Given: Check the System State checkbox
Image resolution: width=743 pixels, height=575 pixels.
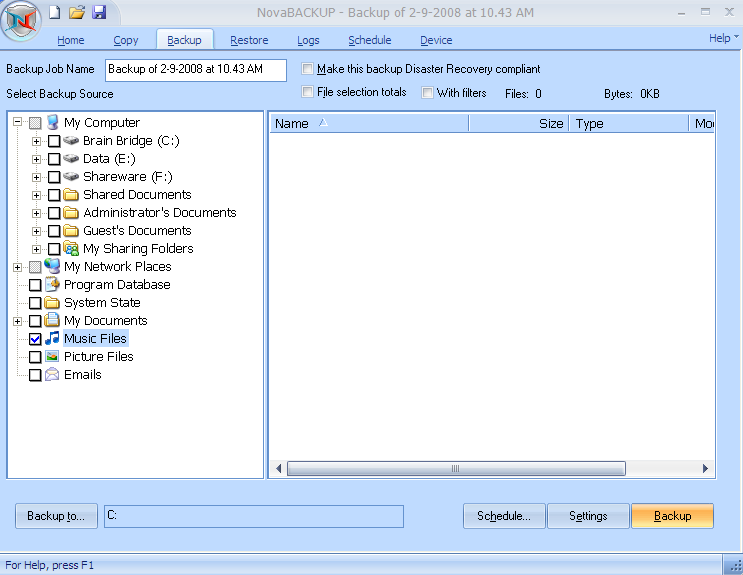Looking at the screenshot, I should tap(35, 303).
